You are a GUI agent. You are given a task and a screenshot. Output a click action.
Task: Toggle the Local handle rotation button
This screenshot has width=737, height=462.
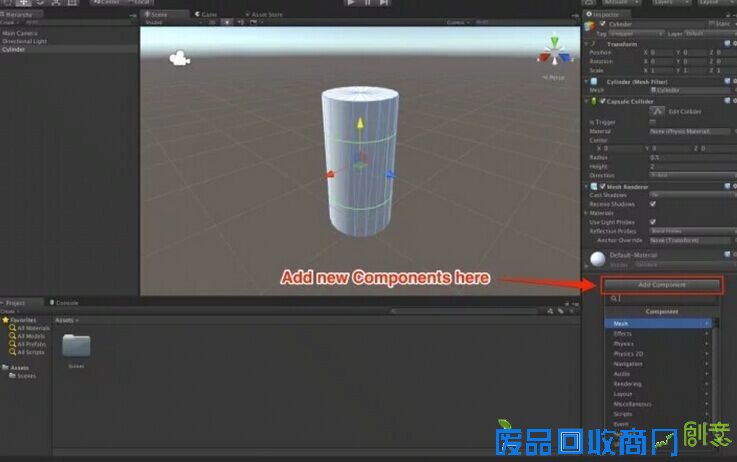click(140, 2)
